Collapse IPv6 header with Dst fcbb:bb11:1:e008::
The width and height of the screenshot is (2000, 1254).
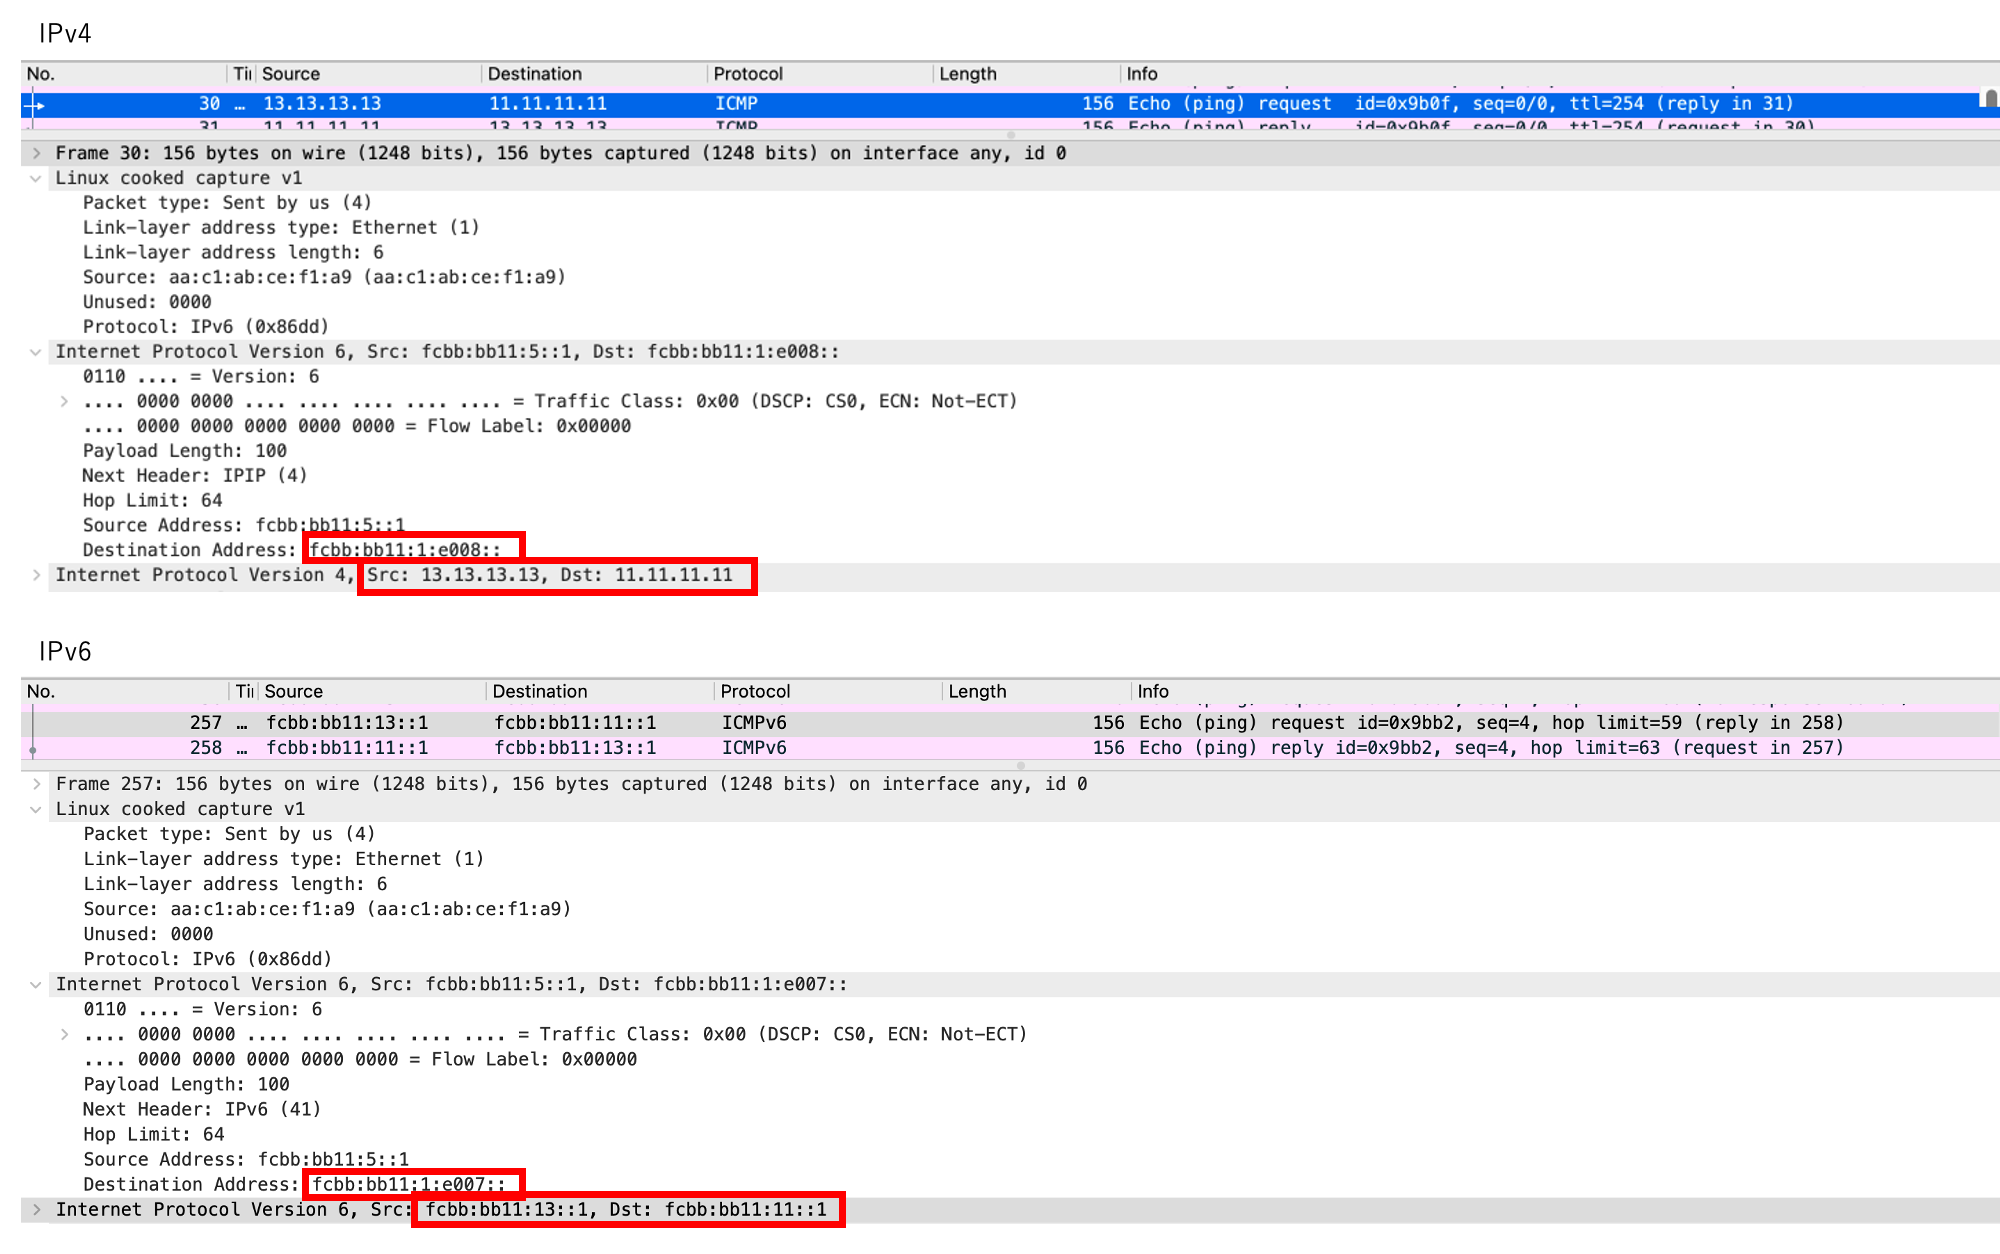pos(36,352)
